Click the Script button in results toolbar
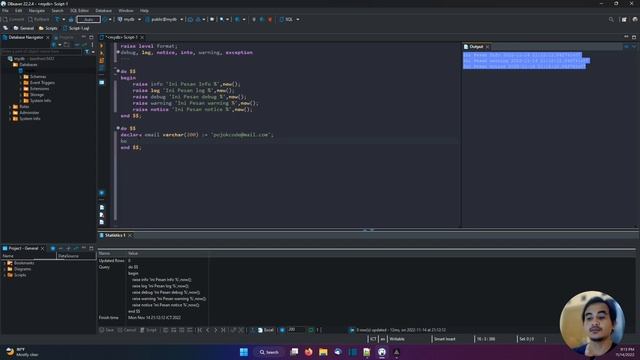Image resolution: width=640 pixels, height=360 pixels. [x=148, y=330]
